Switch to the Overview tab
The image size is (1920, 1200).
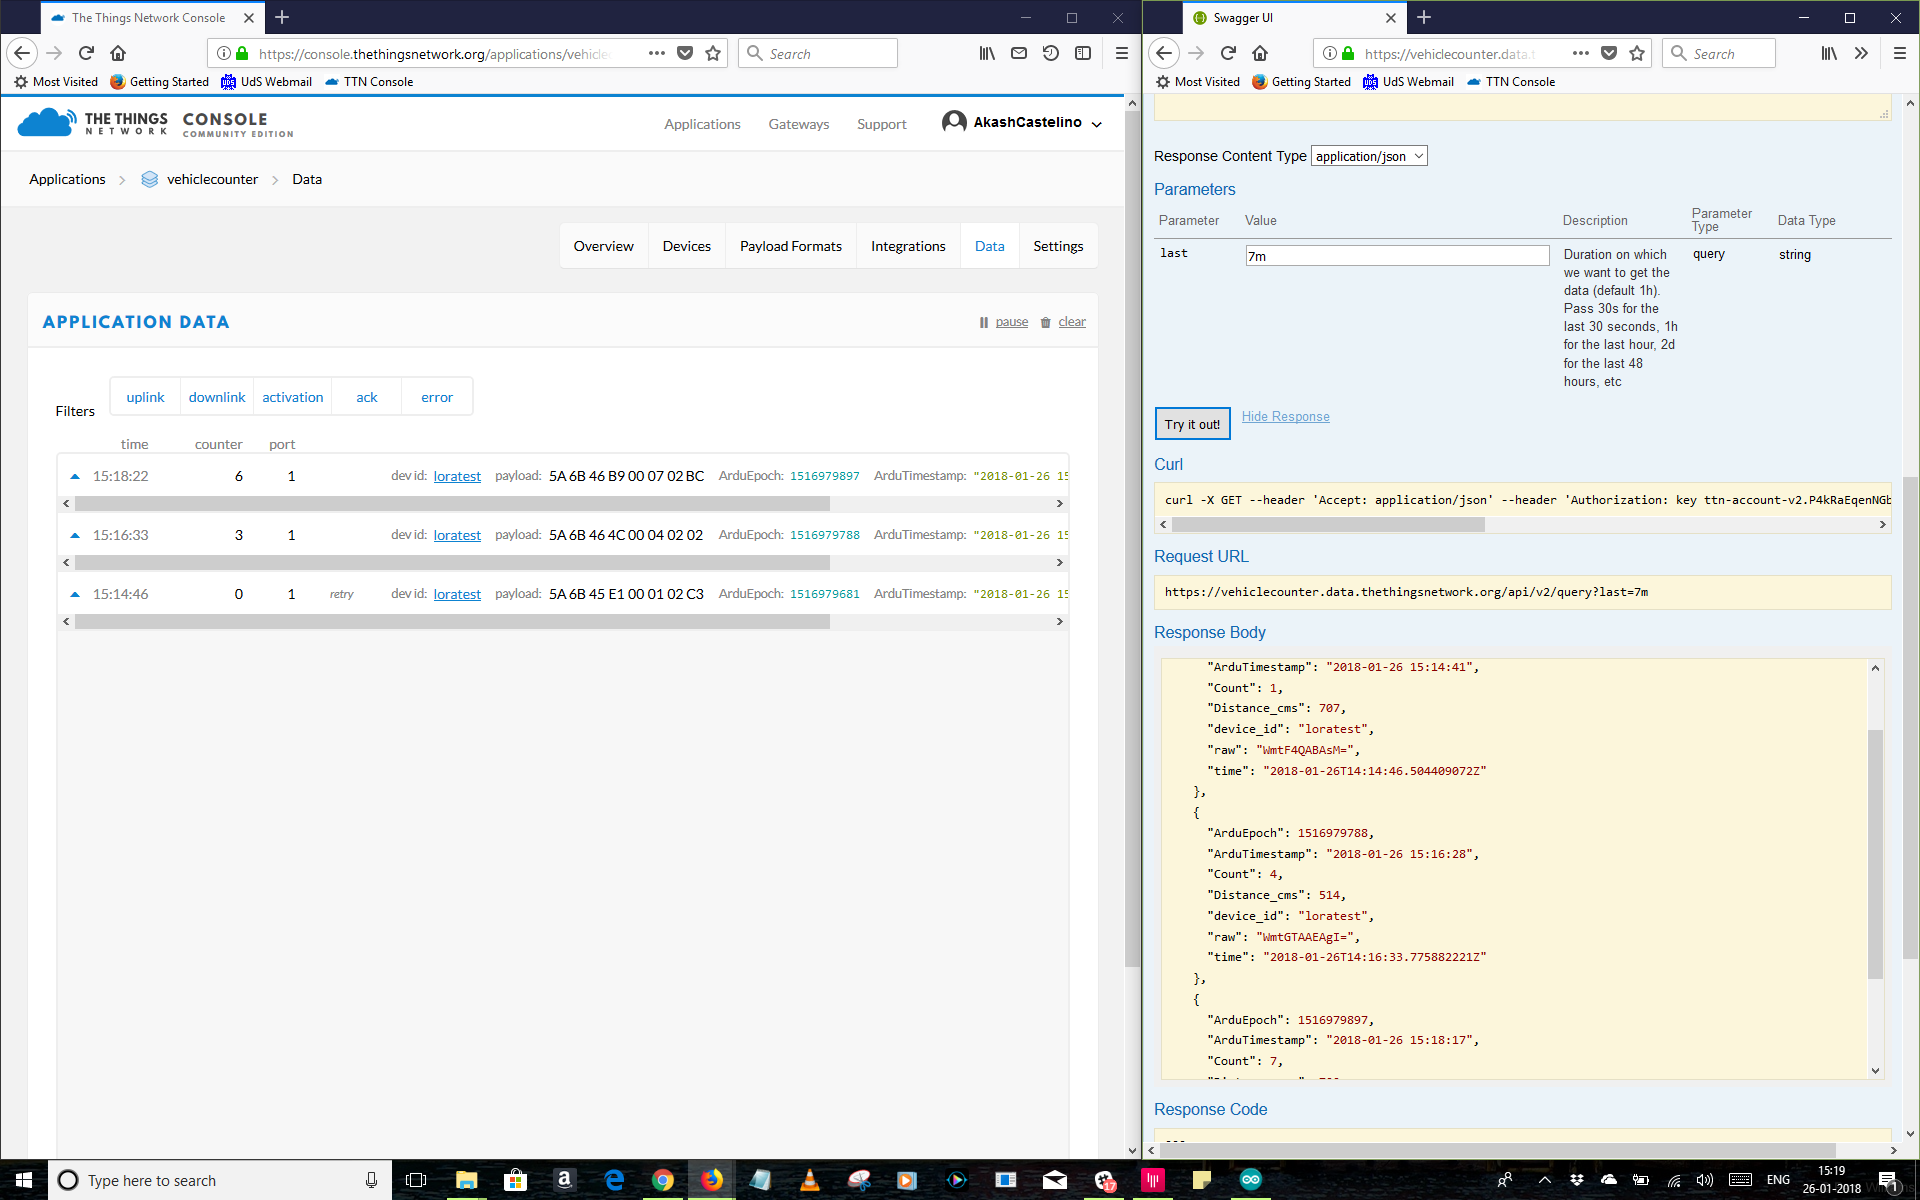(x=603, y=246)
